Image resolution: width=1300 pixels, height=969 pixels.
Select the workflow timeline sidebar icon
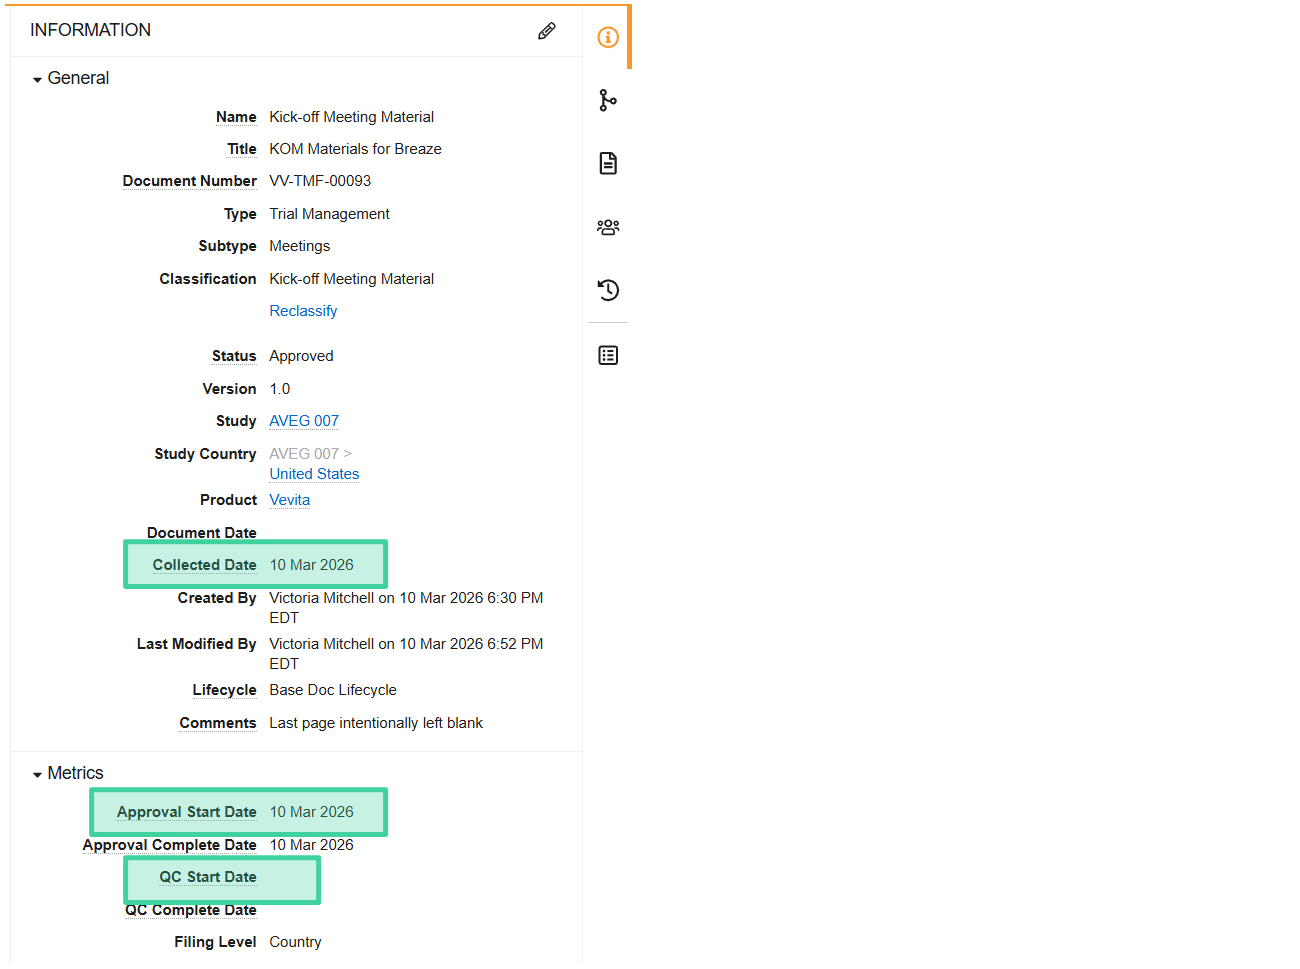pos(607,100)
